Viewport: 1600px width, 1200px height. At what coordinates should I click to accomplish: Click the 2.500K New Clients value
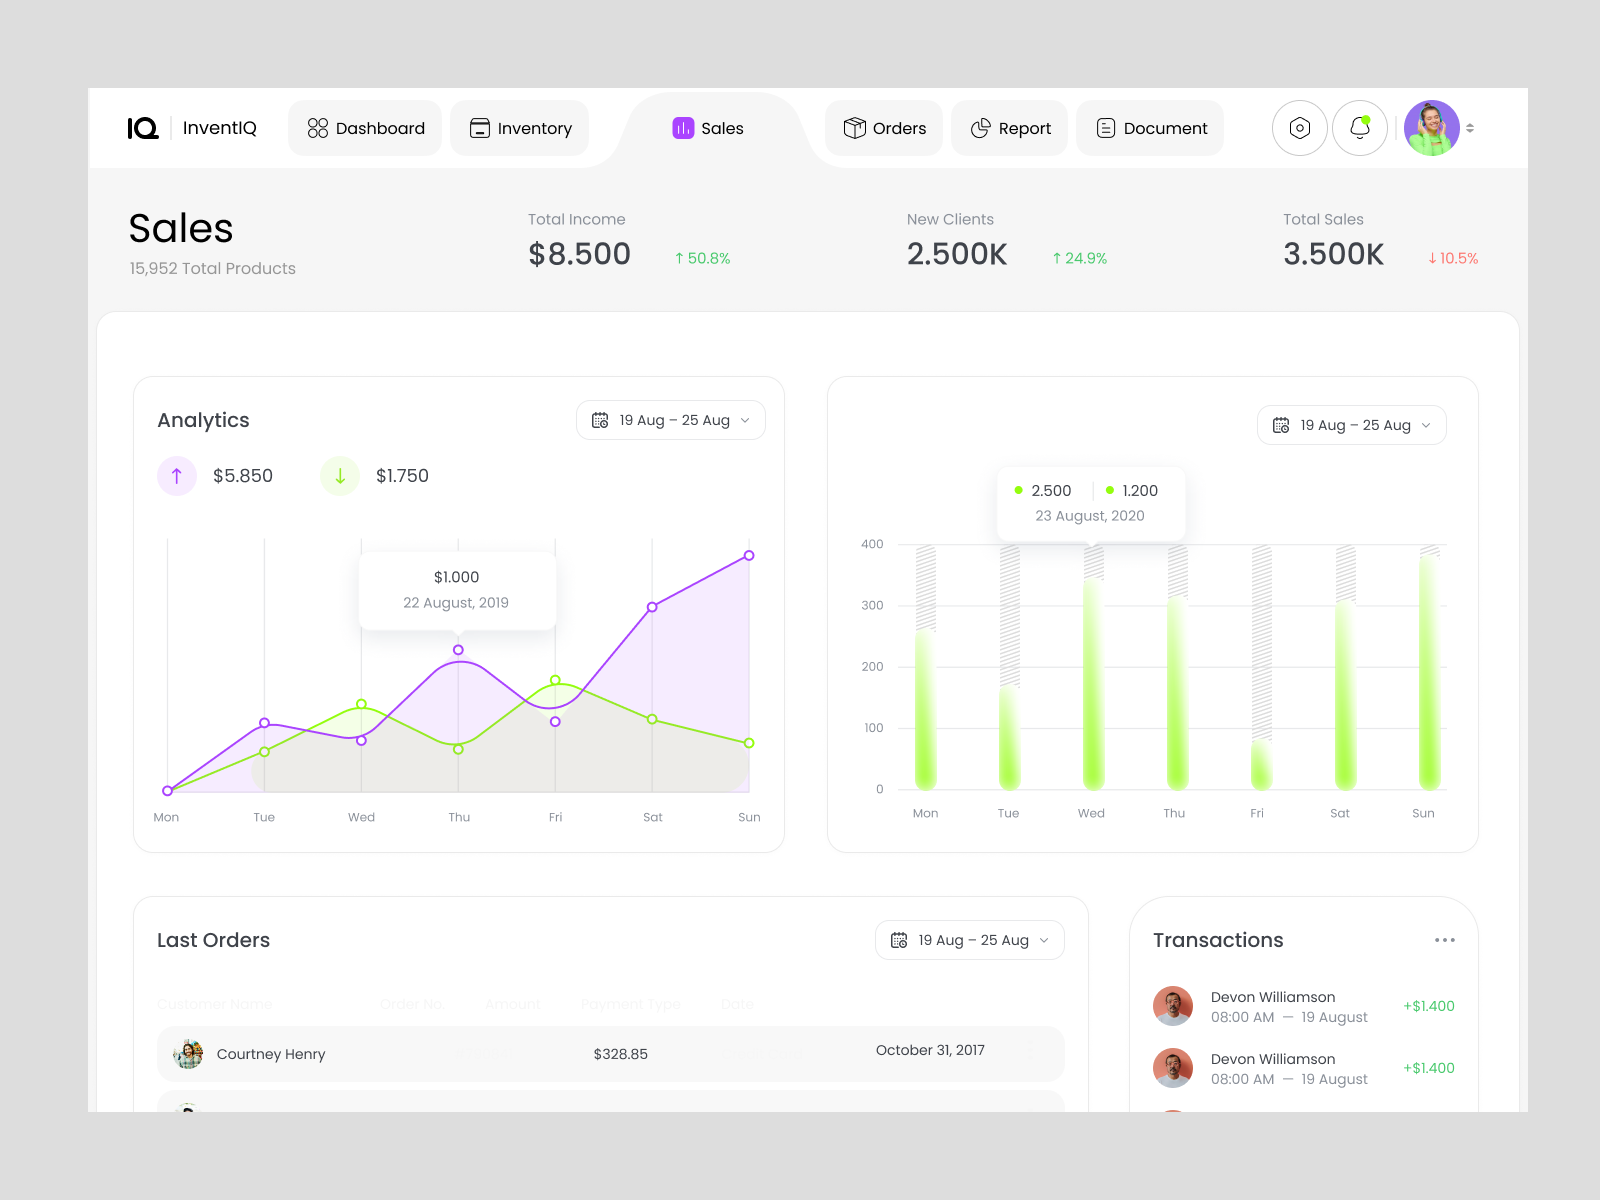[x=957, y=254]
